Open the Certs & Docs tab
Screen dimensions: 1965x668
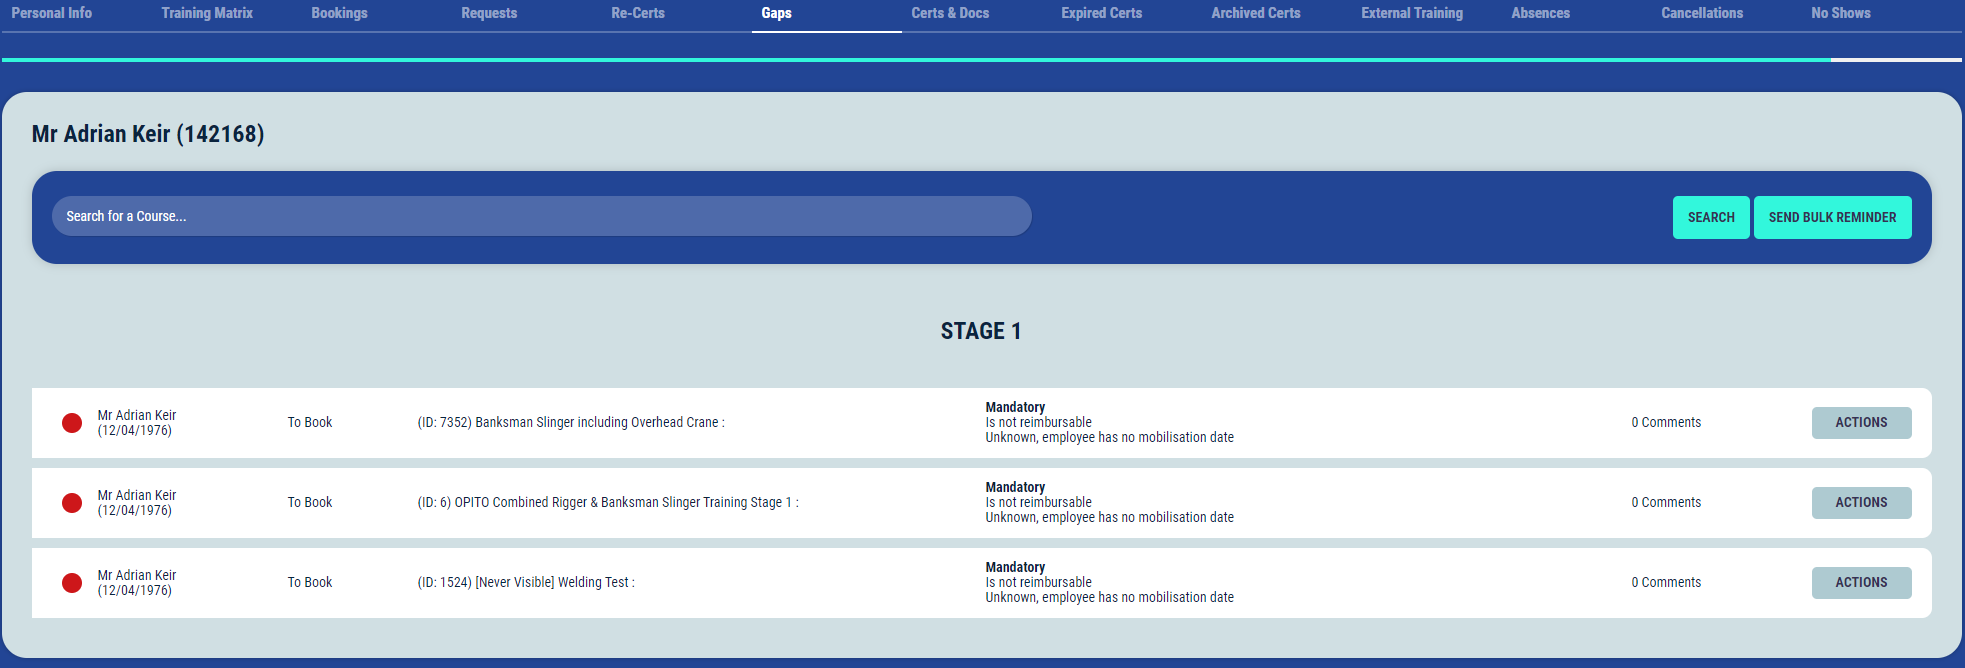[x=950, y=13]
